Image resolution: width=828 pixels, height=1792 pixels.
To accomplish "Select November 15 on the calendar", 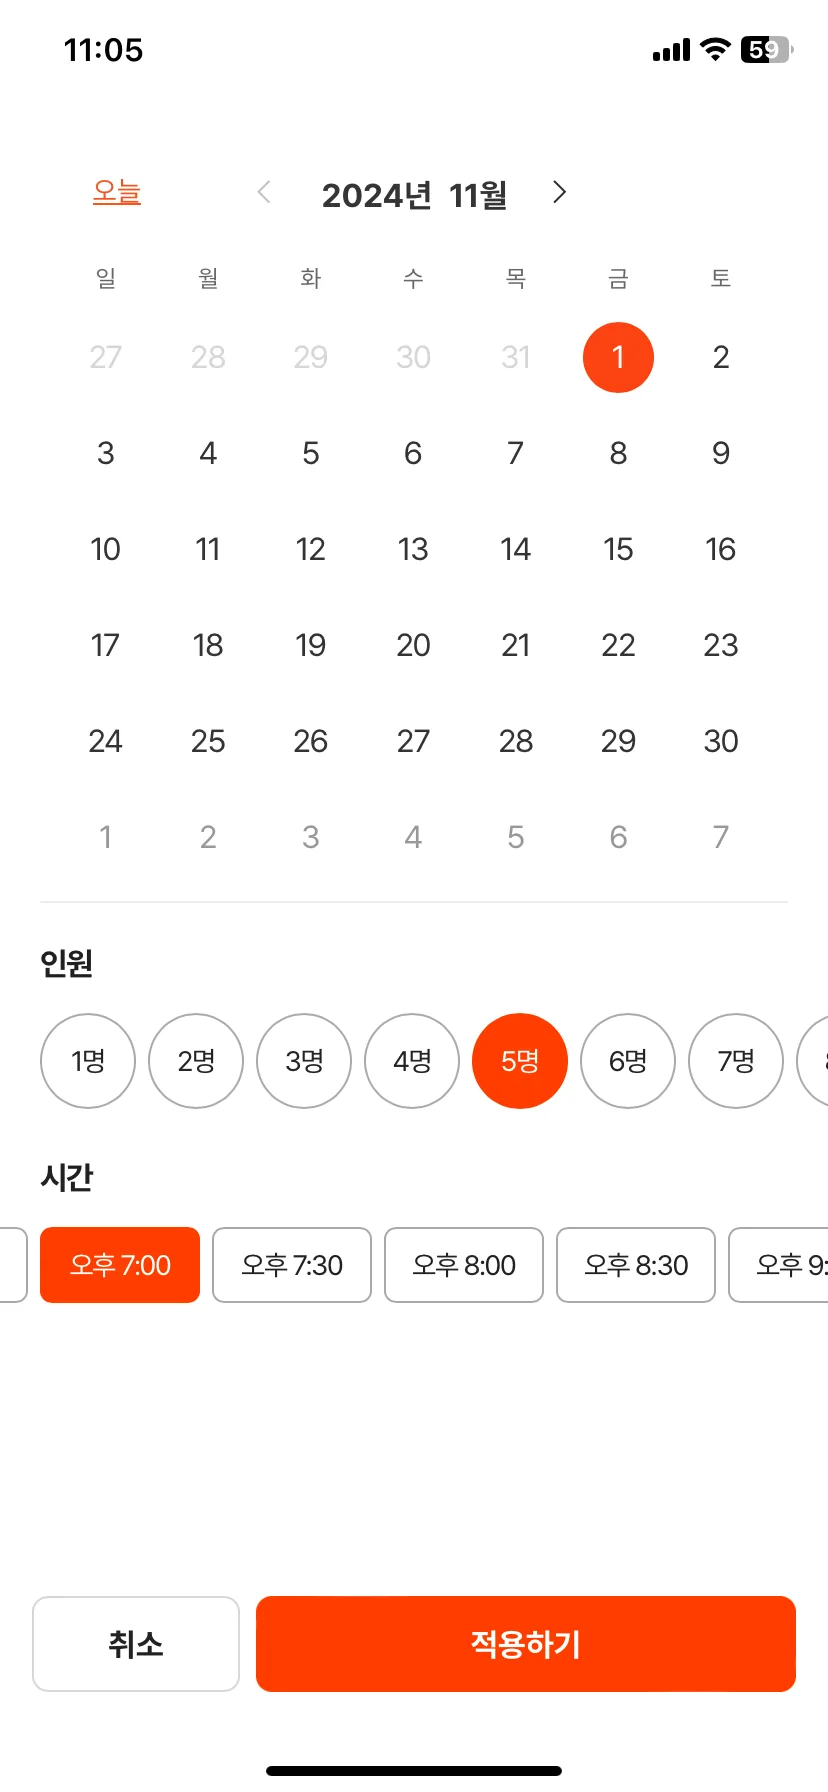I will pos(618,549).
